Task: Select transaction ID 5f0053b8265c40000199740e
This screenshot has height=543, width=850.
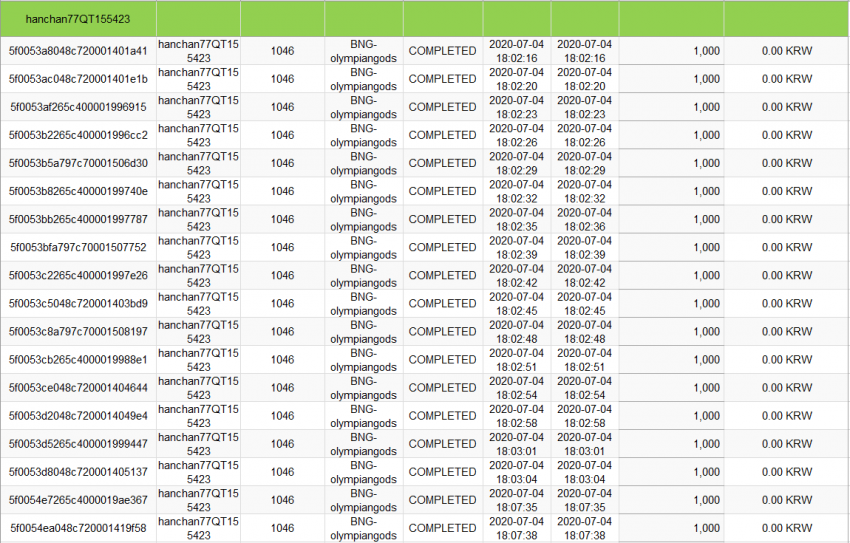Action: 78,191
